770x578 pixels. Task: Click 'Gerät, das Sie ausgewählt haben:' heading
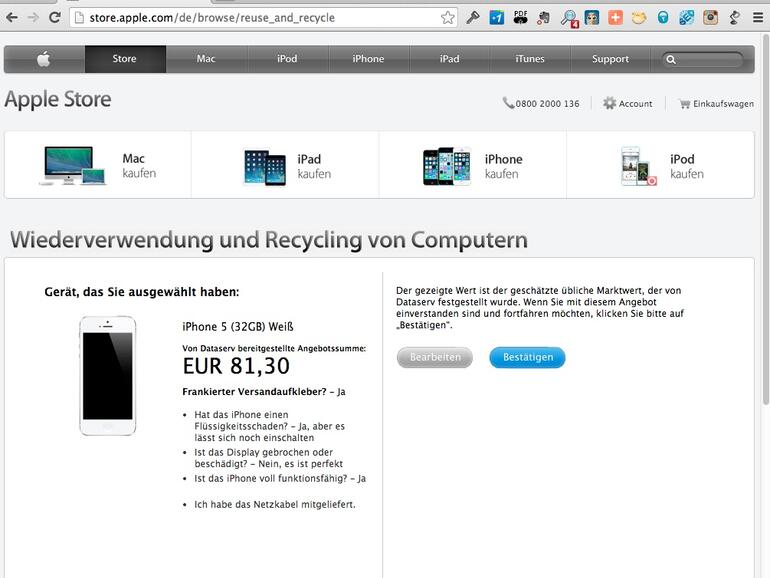coord(142,292)
